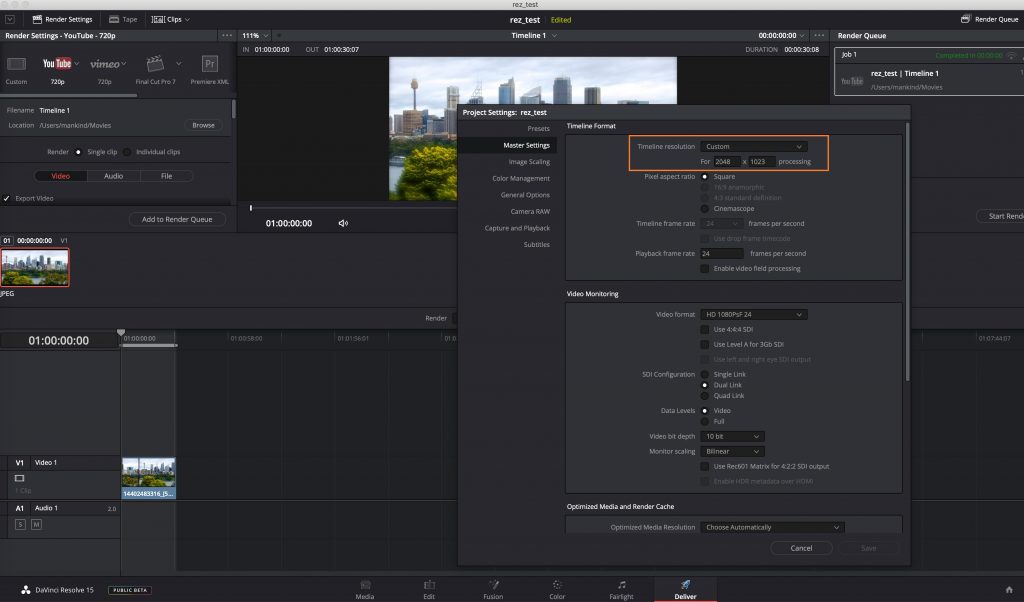This screenshot has width=1024, height=602.
Task: Open the Monitor scaling dropdown
Action: click(732, 452)
